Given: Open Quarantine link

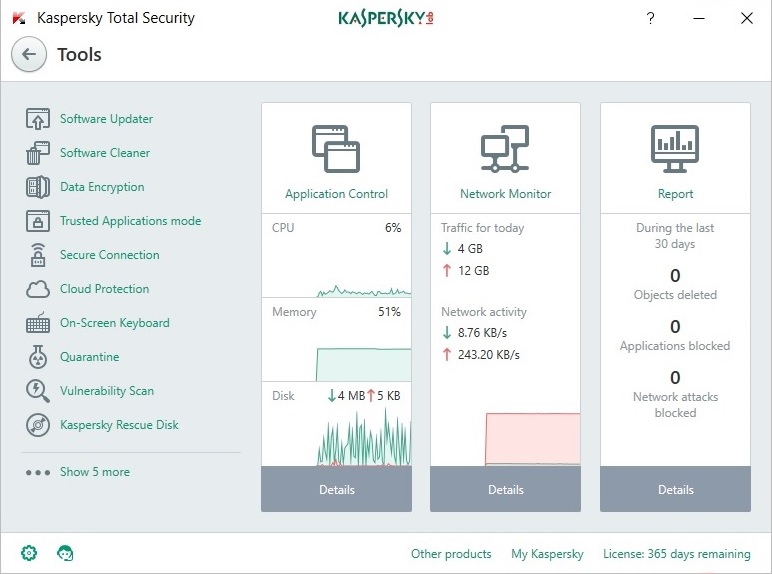Looking at the screenshot, I should pos(90,357).
